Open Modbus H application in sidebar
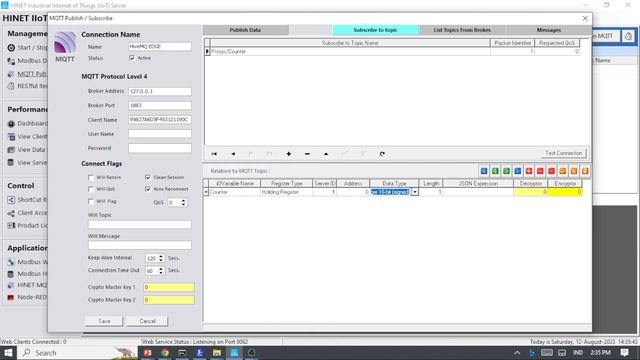 pos(27,273)
